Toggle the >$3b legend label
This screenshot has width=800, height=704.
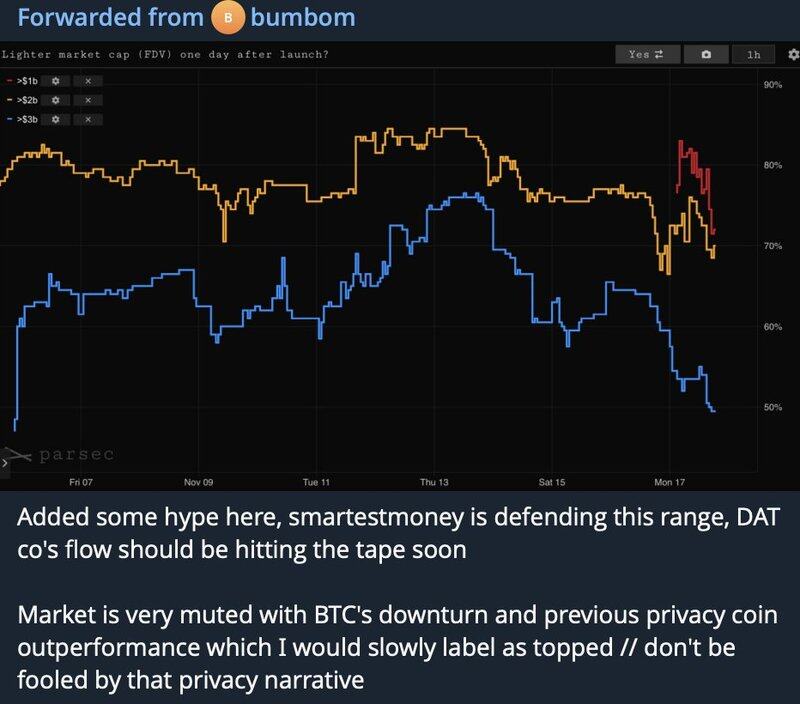tap(28, 120)
